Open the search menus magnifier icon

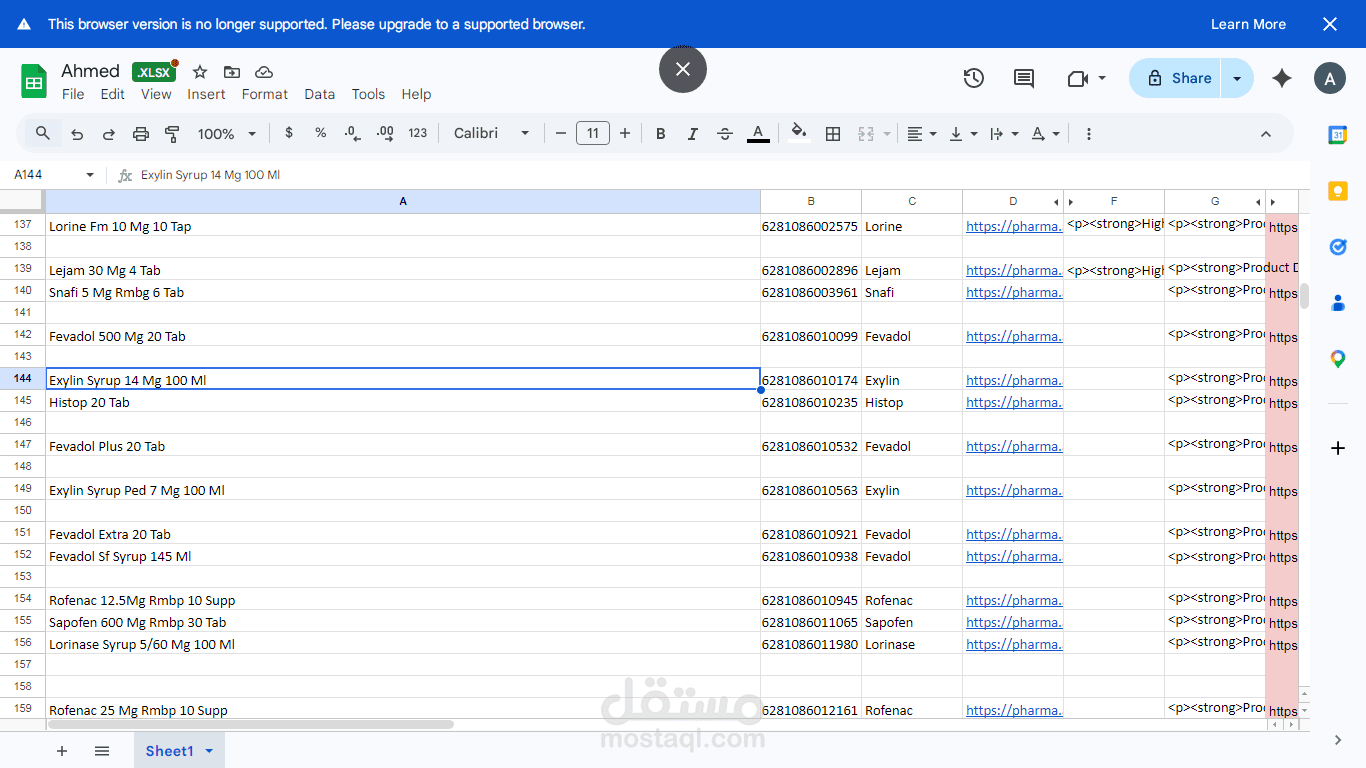tap(42, 133)
